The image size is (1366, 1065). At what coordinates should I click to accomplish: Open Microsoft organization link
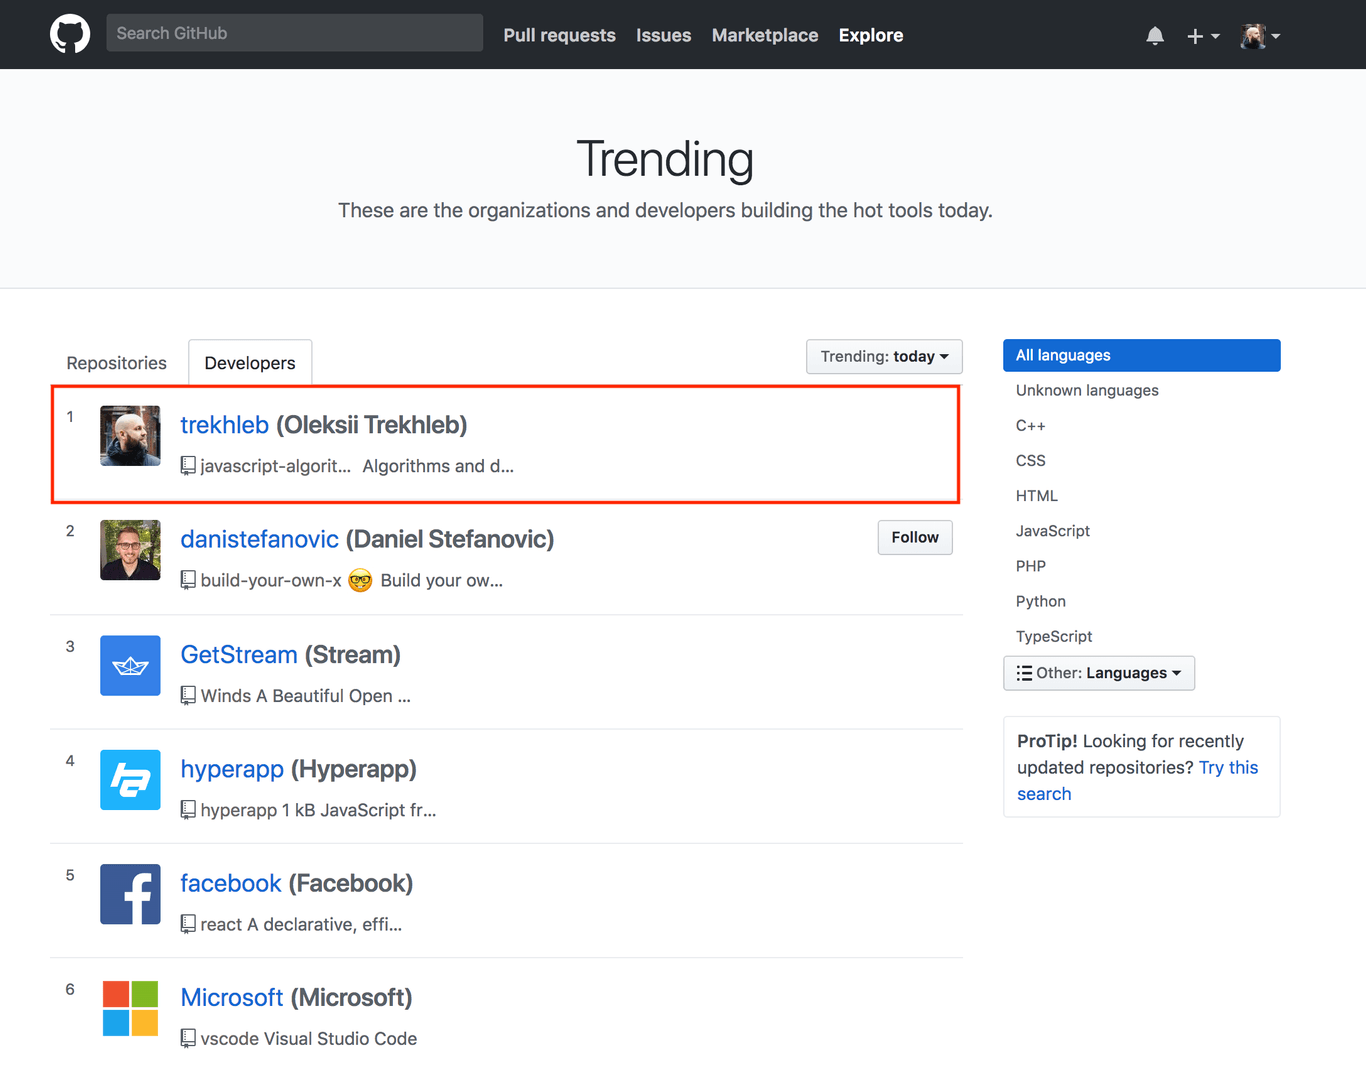point(232,997)
